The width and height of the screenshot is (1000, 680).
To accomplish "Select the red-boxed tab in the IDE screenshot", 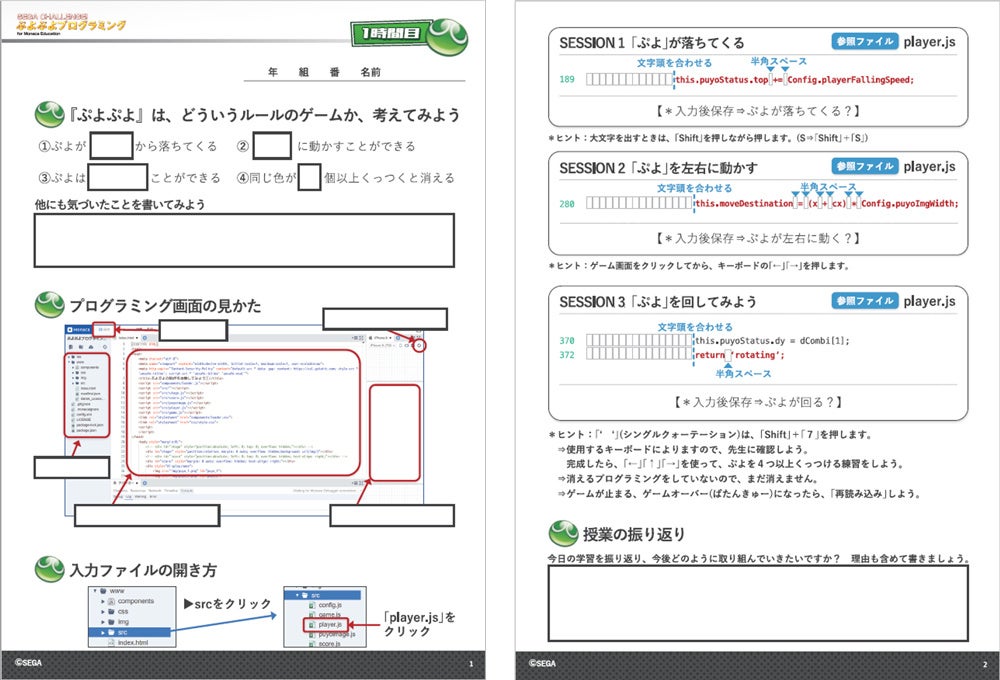I will coord(104,329).
